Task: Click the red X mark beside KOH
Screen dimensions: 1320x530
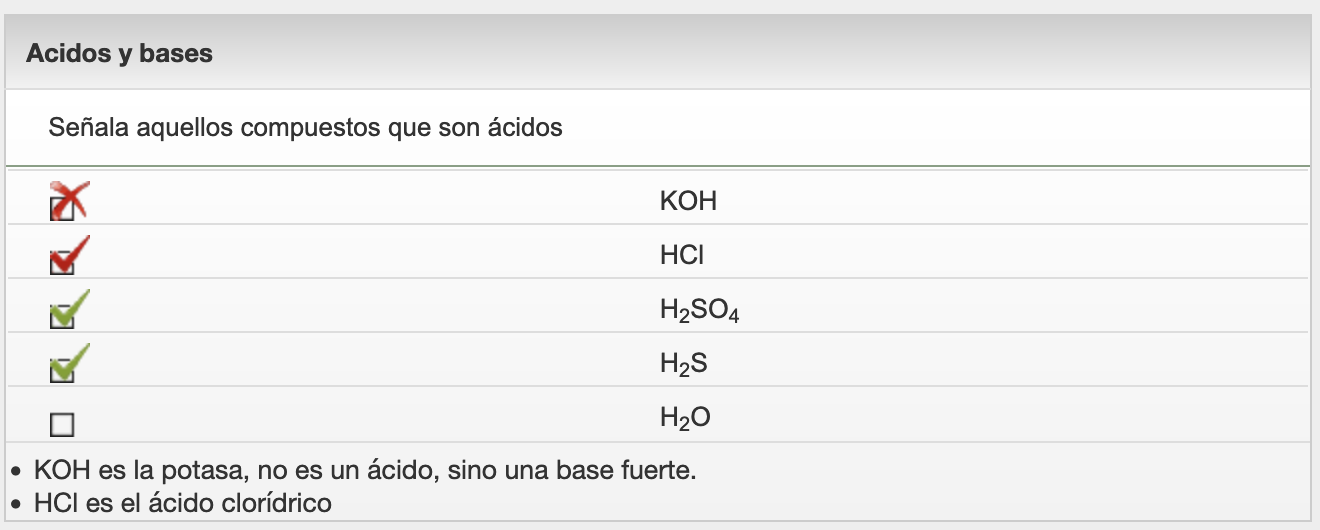Action: 72,197
